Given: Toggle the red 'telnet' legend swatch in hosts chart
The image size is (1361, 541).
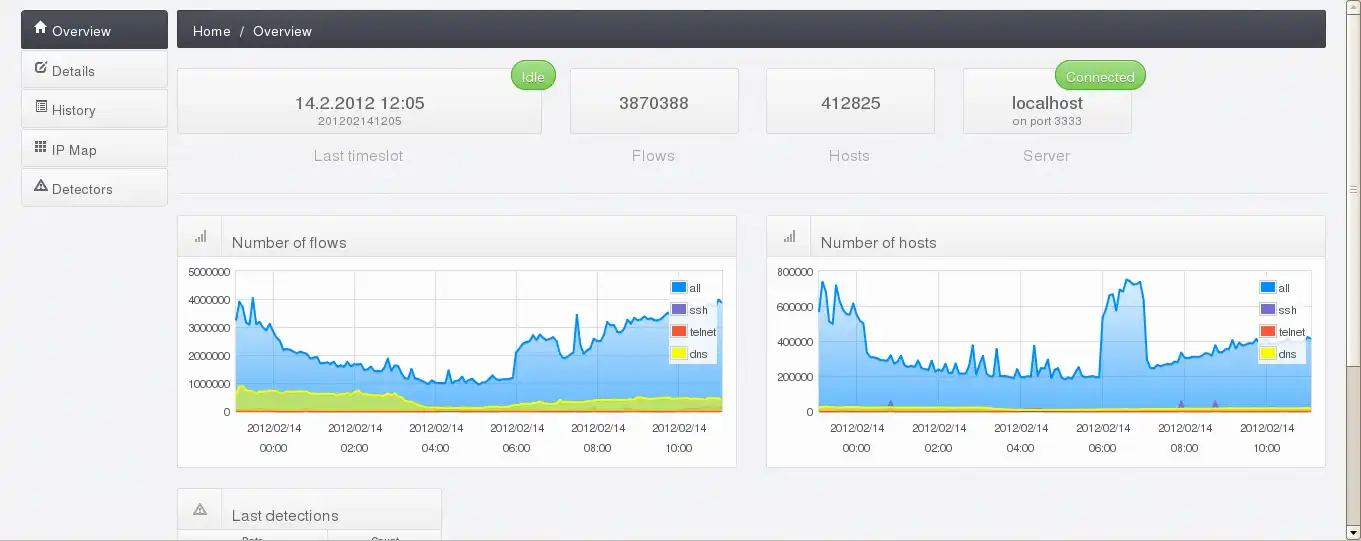Looking at the screenshot, I should click(1268, 332).
